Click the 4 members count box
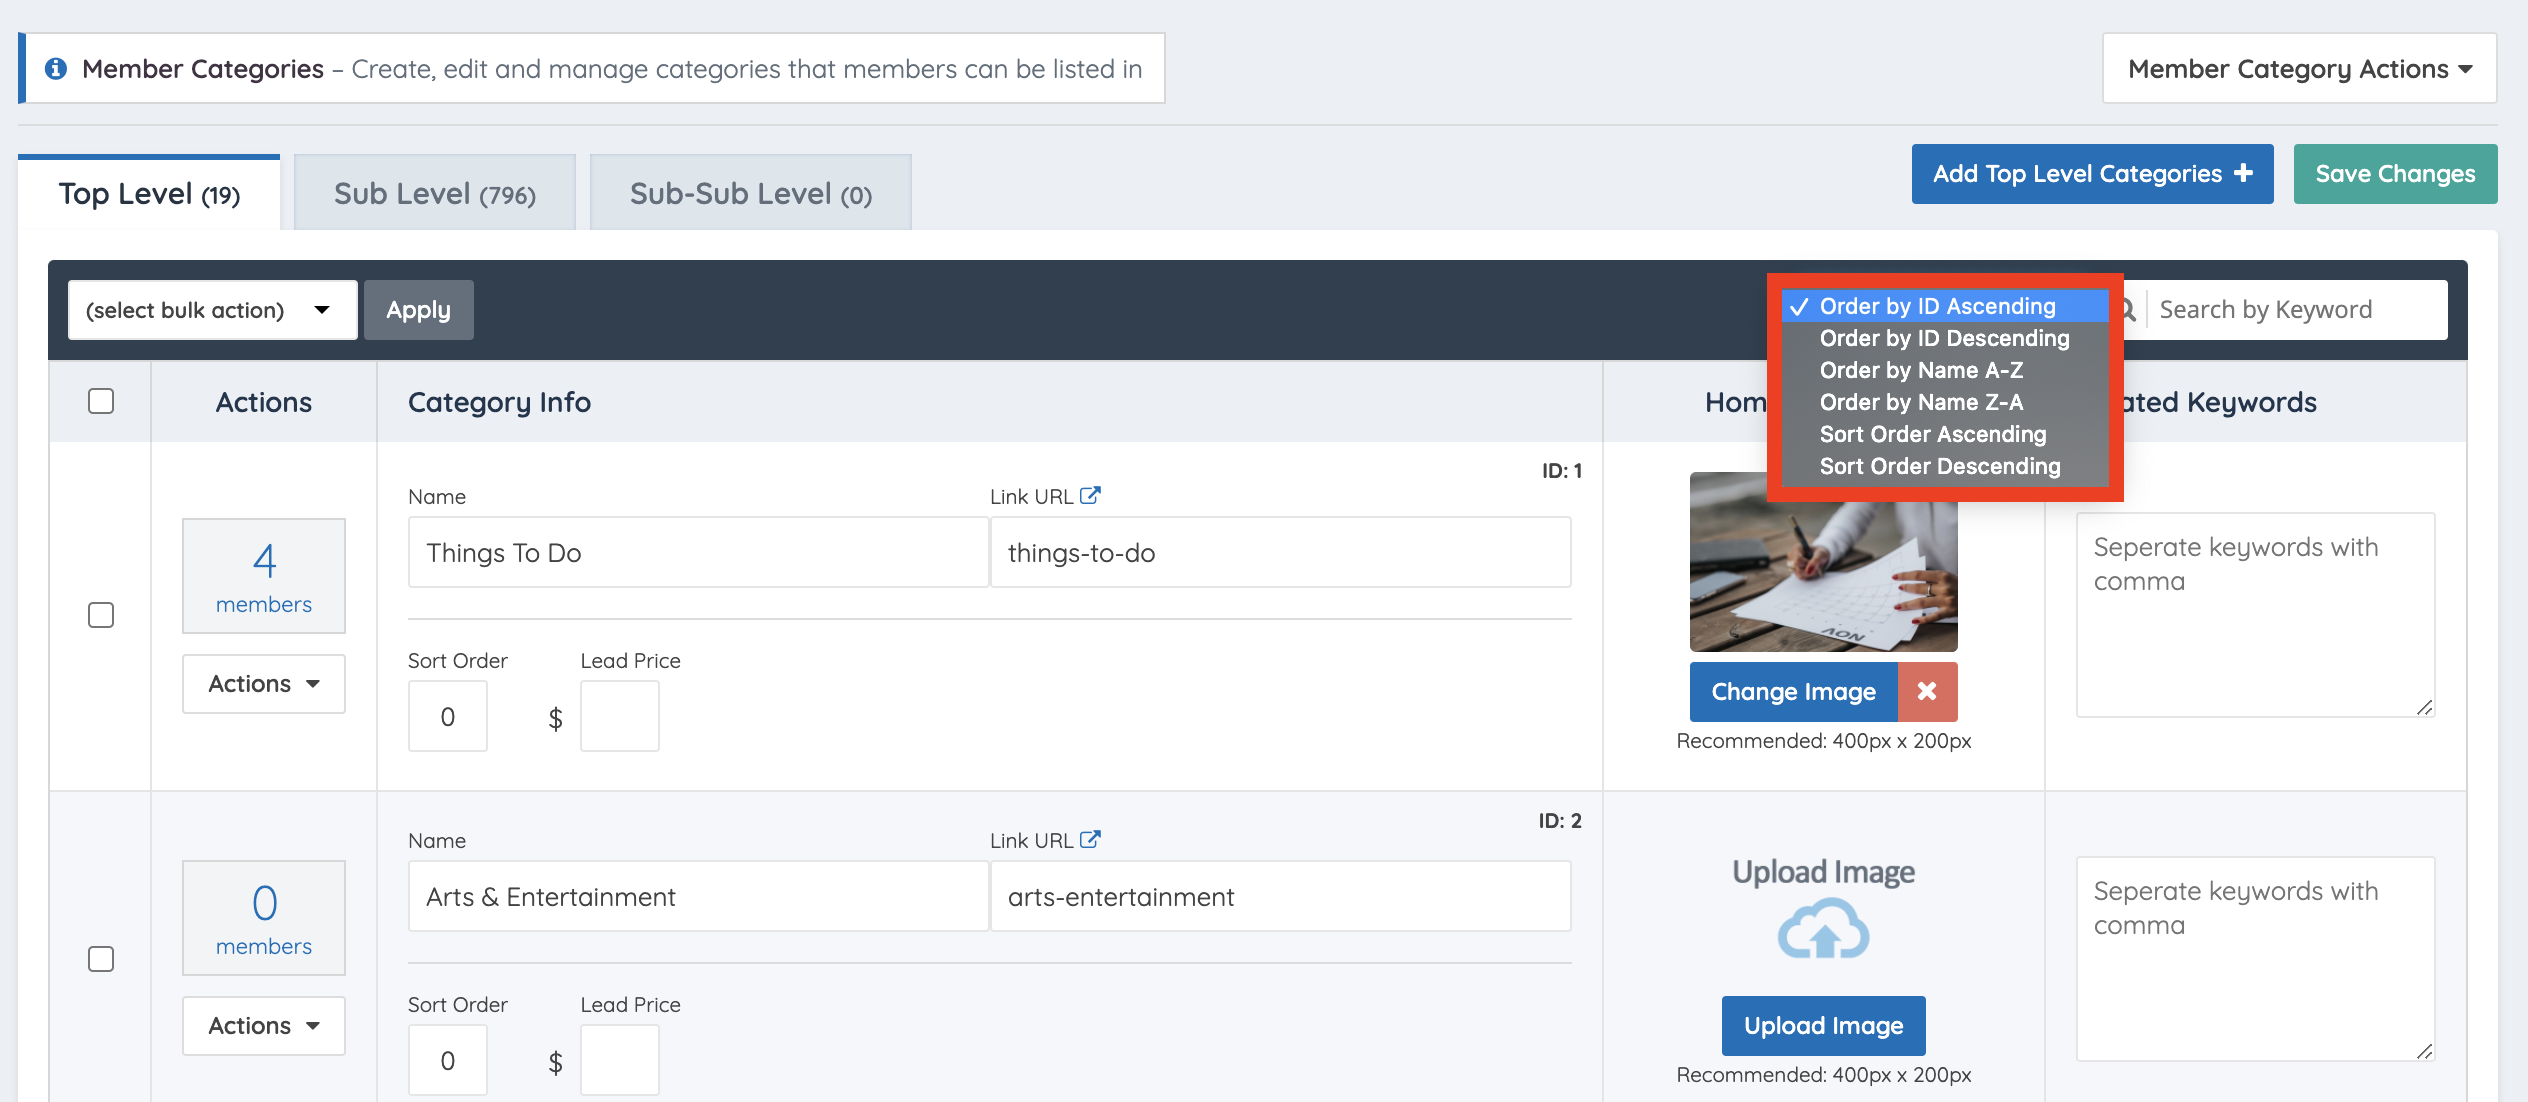2528x1102 pixels. click(263, 575)
